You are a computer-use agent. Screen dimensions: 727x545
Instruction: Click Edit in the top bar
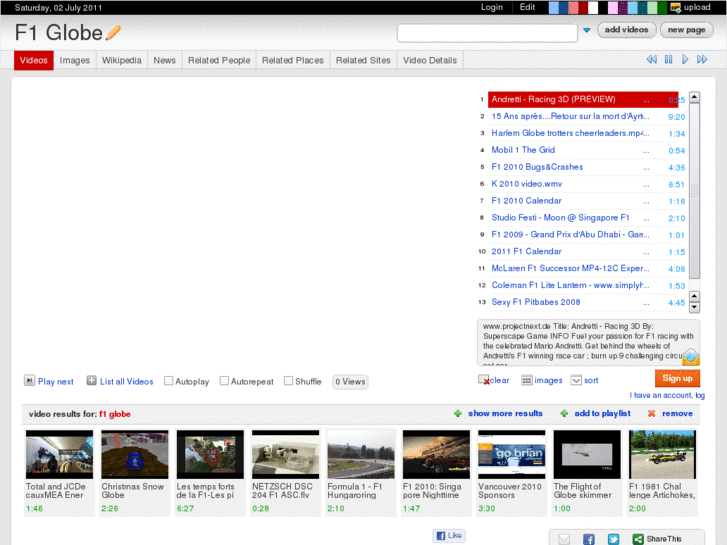pos(527,7)
